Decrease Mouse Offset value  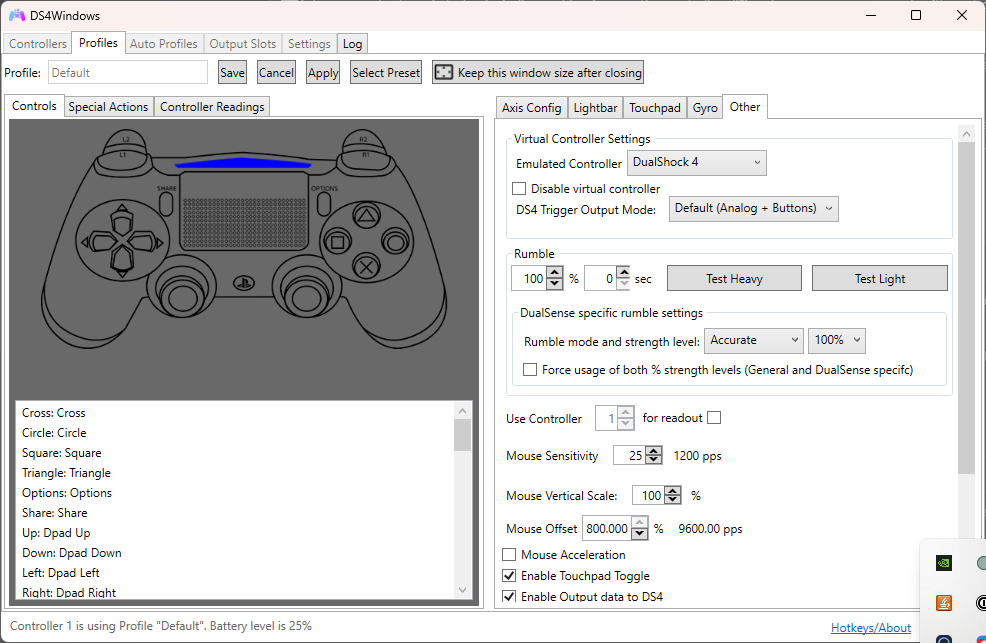[640, 534]
